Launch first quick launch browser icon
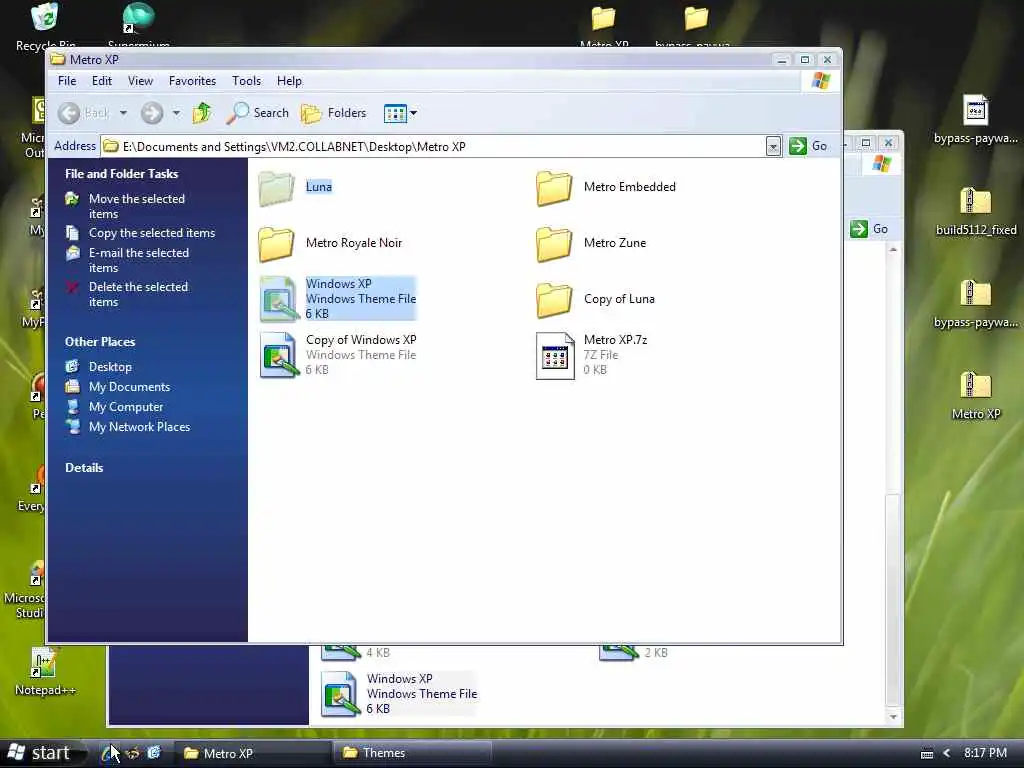Screen dimensions: 1024x768 108,753
